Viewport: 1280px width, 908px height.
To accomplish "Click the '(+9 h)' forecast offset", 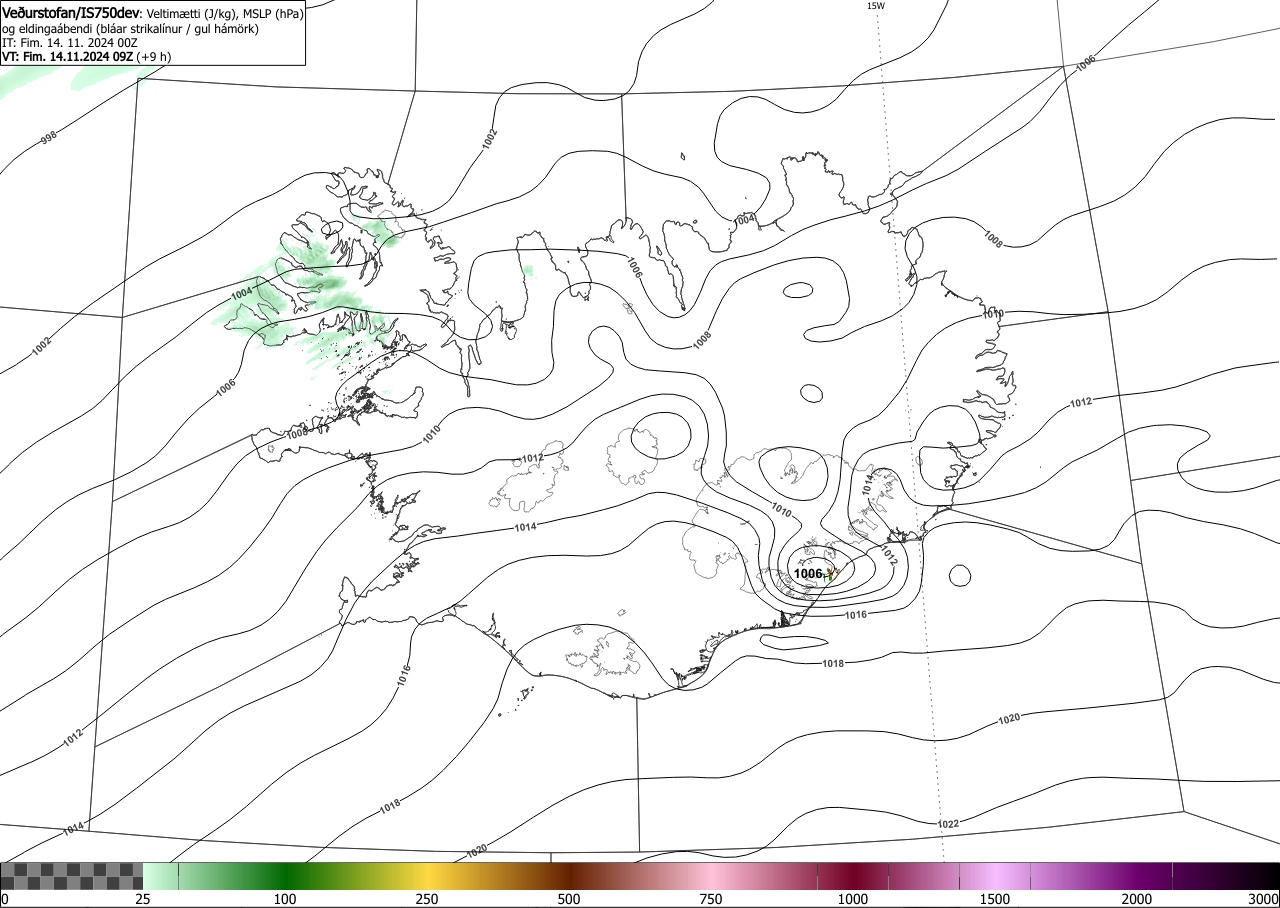I will 154,57.
